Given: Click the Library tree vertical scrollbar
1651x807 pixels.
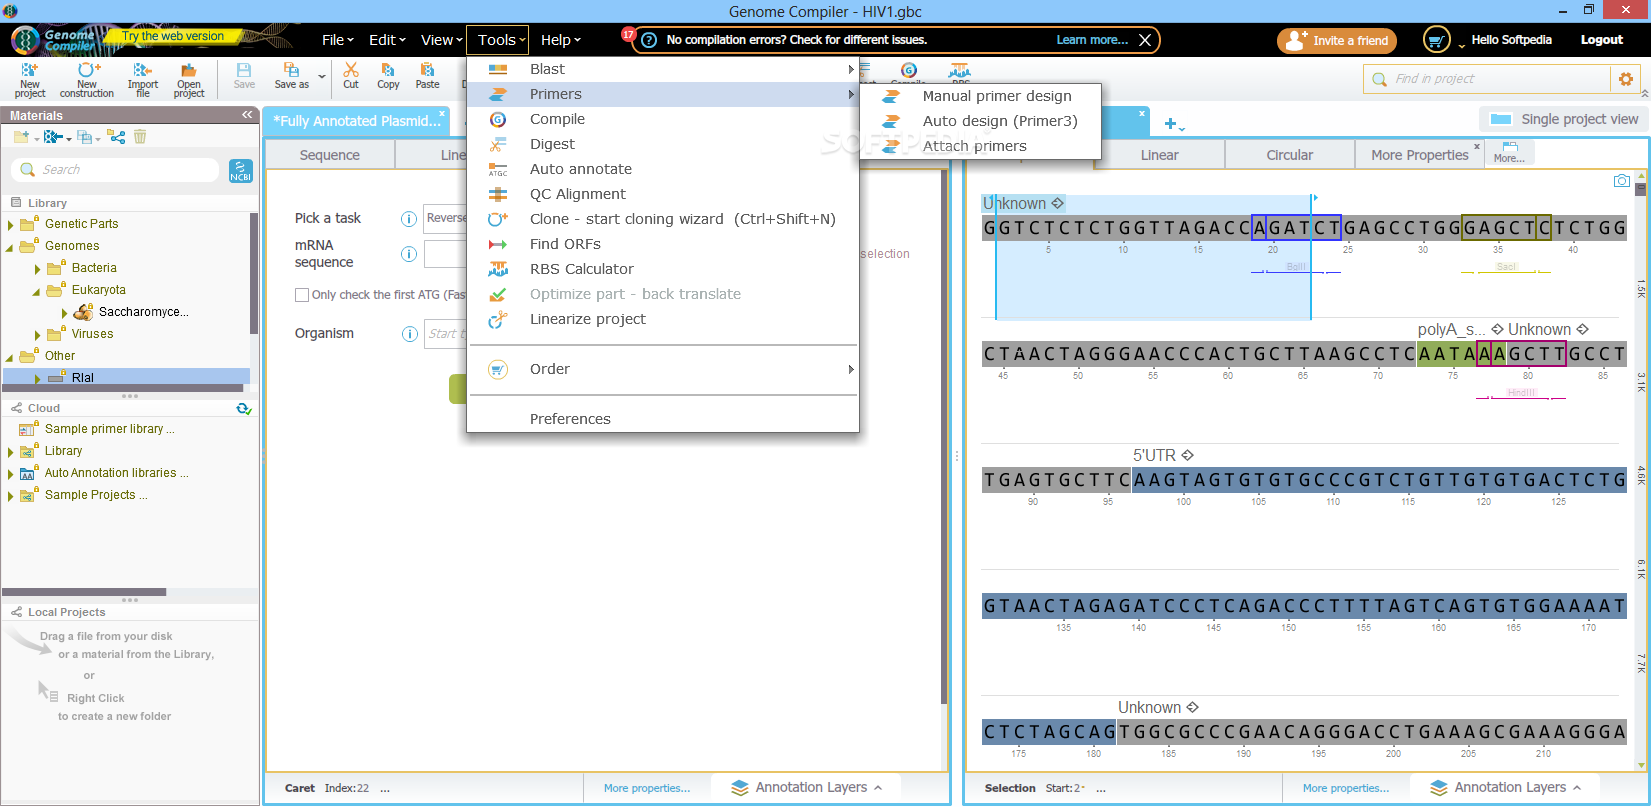Looking at the screenshot, I should [x=254, y=273].
